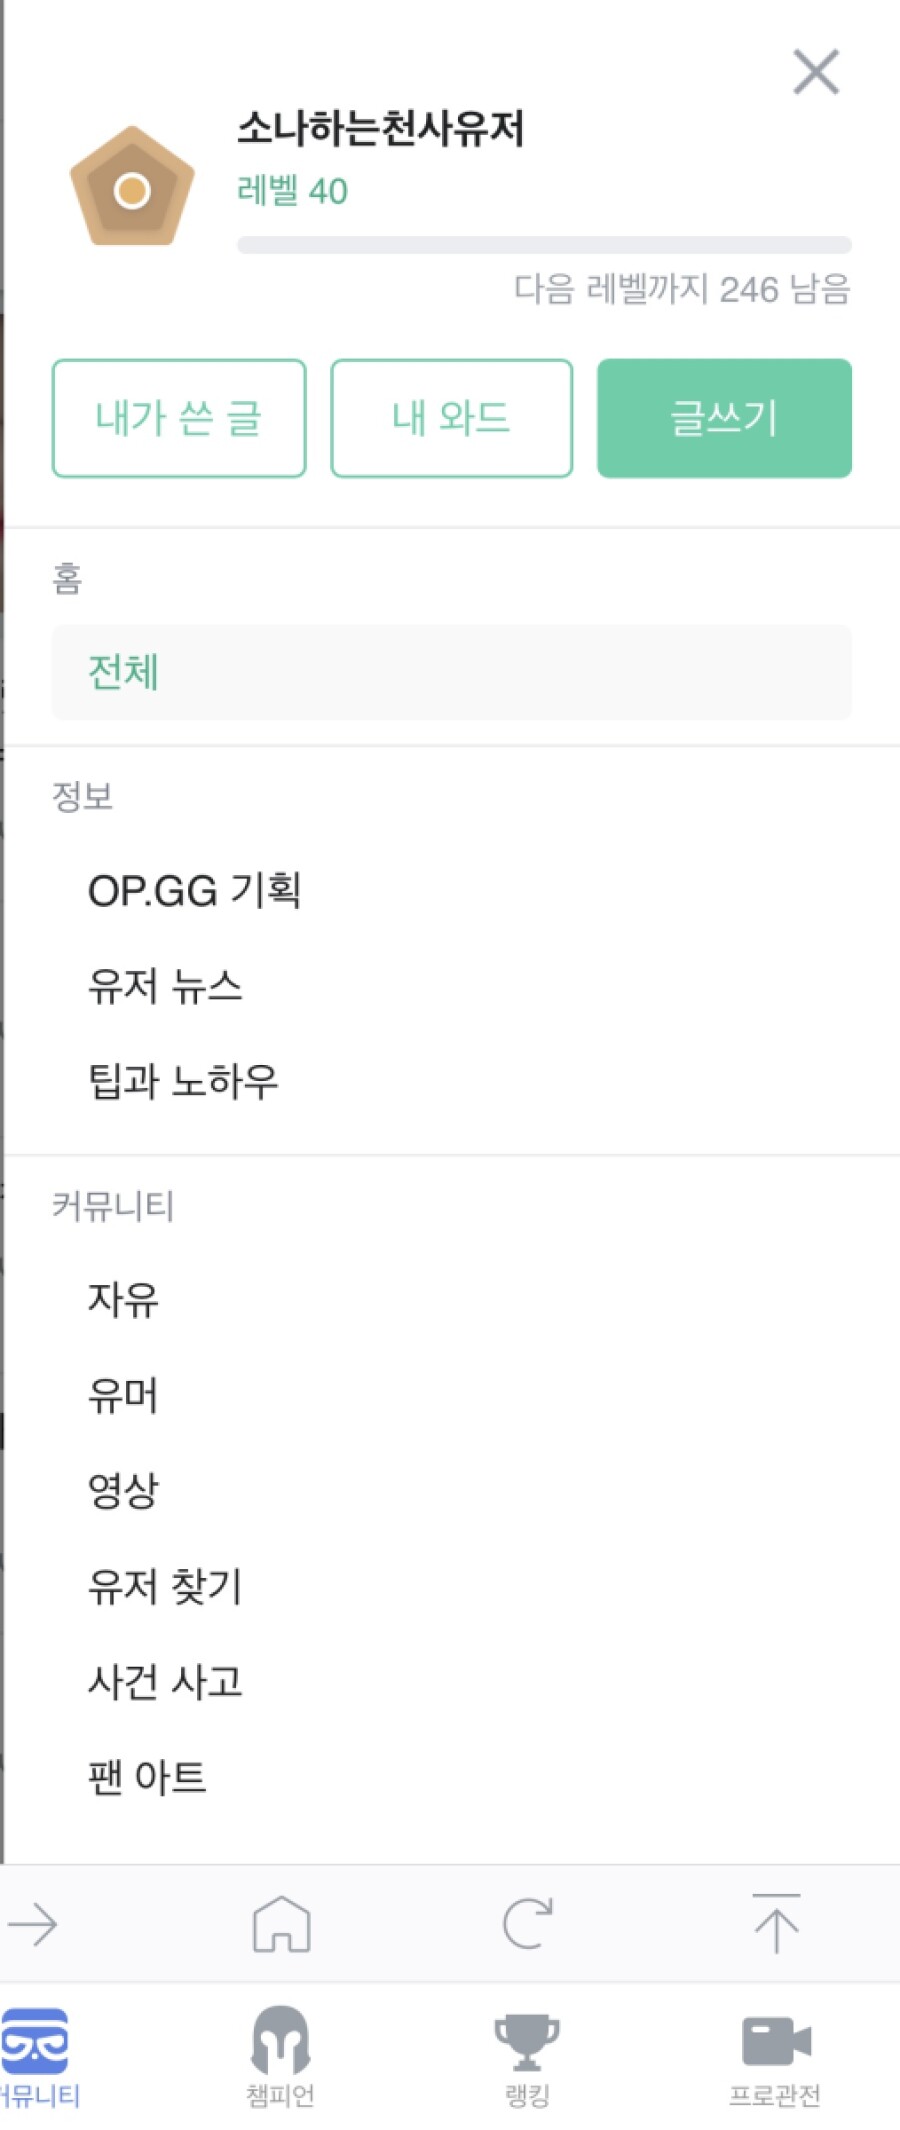The width and height of the screenshot is (900, 2130).
Task: Select 전체 under home section
Action: pos(451,672)
